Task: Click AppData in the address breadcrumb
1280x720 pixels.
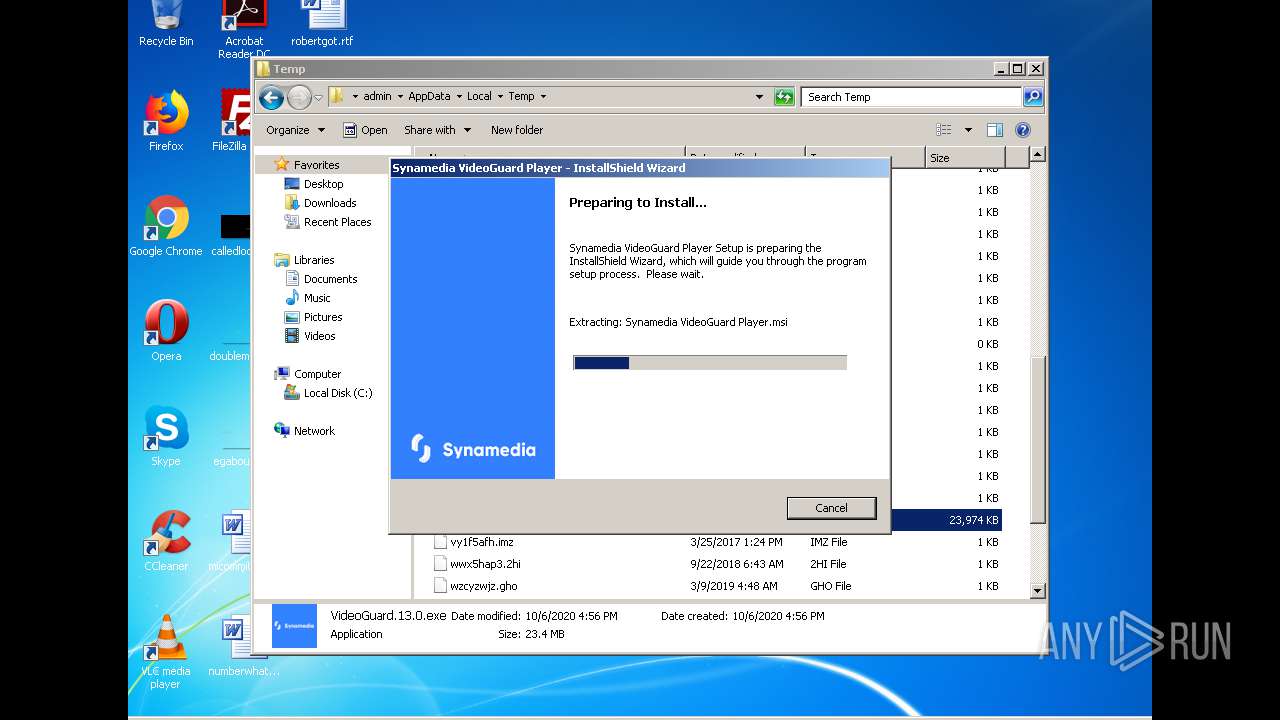Action: (x=429, y=97)
